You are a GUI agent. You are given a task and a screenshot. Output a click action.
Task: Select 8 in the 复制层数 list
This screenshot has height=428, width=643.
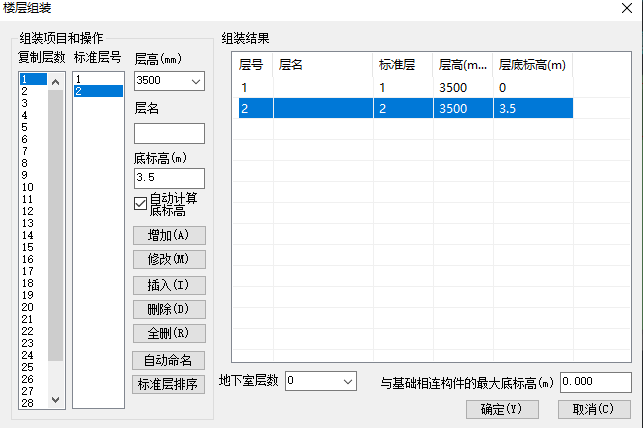[33, 163]
